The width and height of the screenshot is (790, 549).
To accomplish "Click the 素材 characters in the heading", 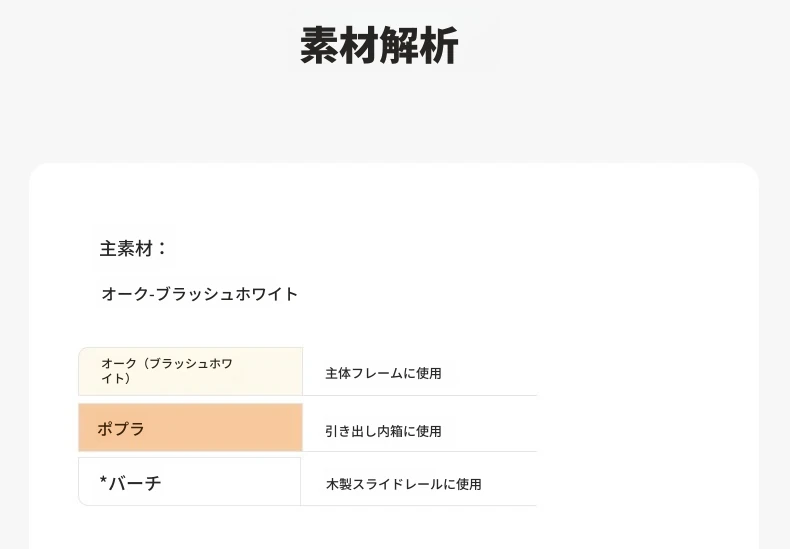I will click(339, 46).
